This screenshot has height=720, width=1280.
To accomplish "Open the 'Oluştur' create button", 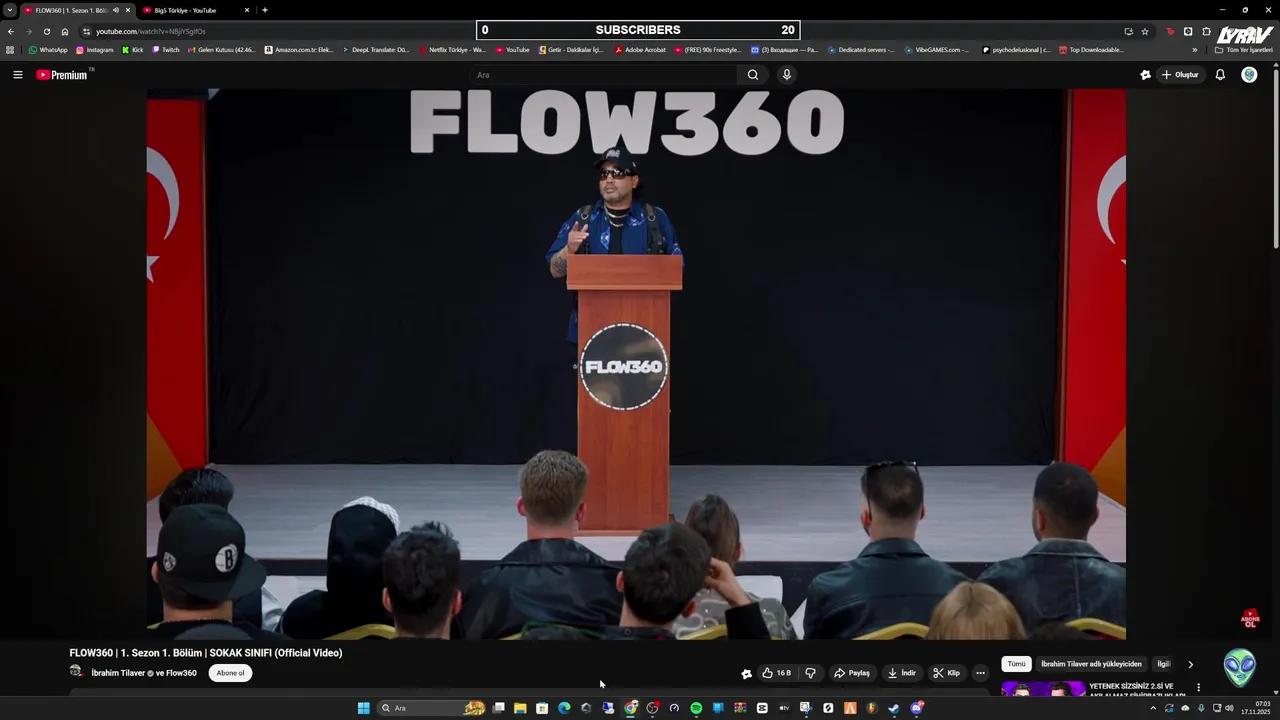I will (1180, 75).
